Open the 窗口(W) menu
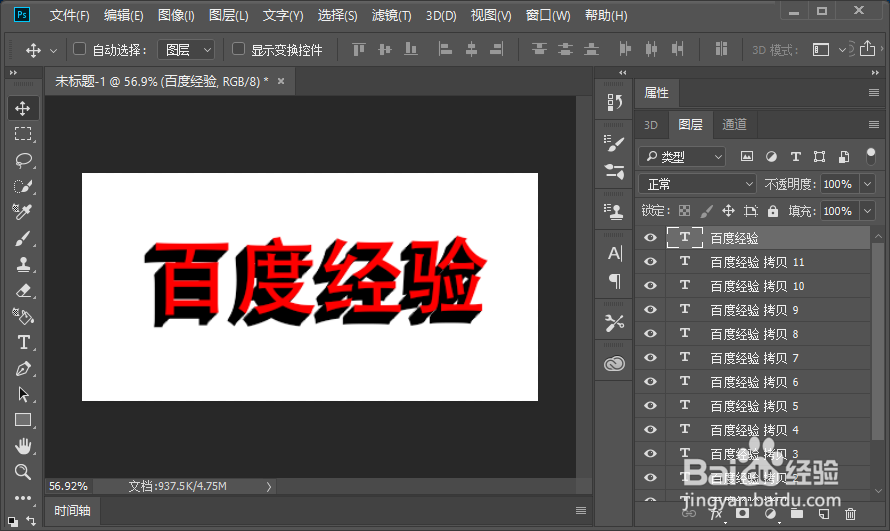This screenshot has height=531, width=890. pos(548,15)
